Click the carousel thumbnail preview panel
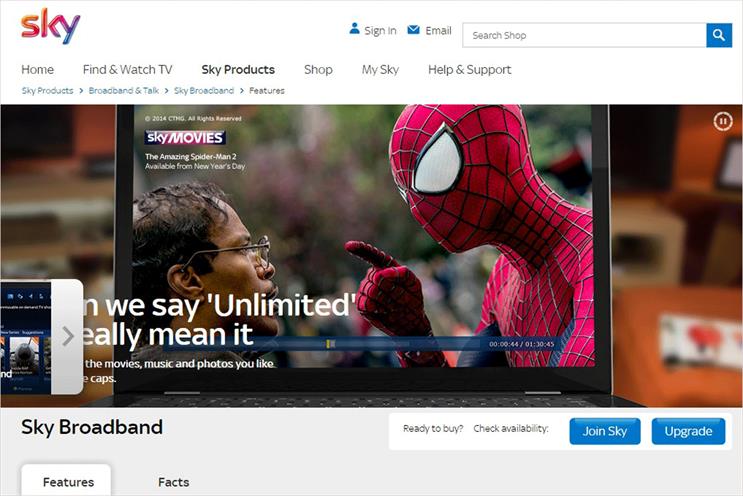 (26, 337)
